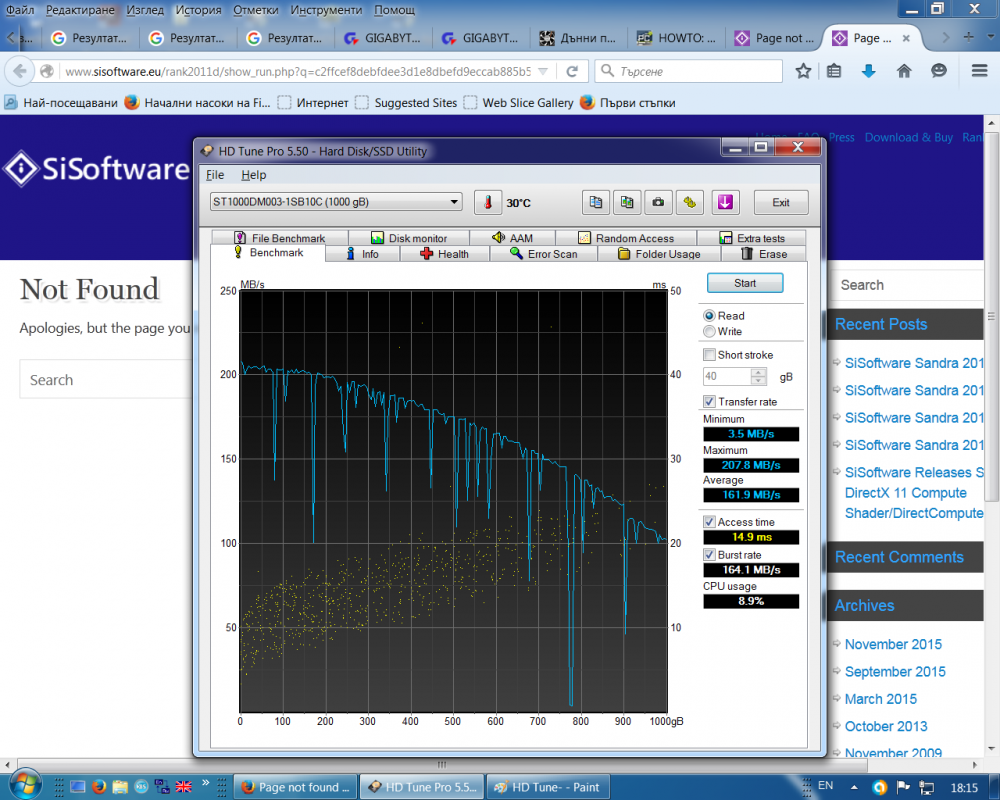The image size is (1000, 800).
Task: Switch to the Error Scan tab
Action: [543, 254]
